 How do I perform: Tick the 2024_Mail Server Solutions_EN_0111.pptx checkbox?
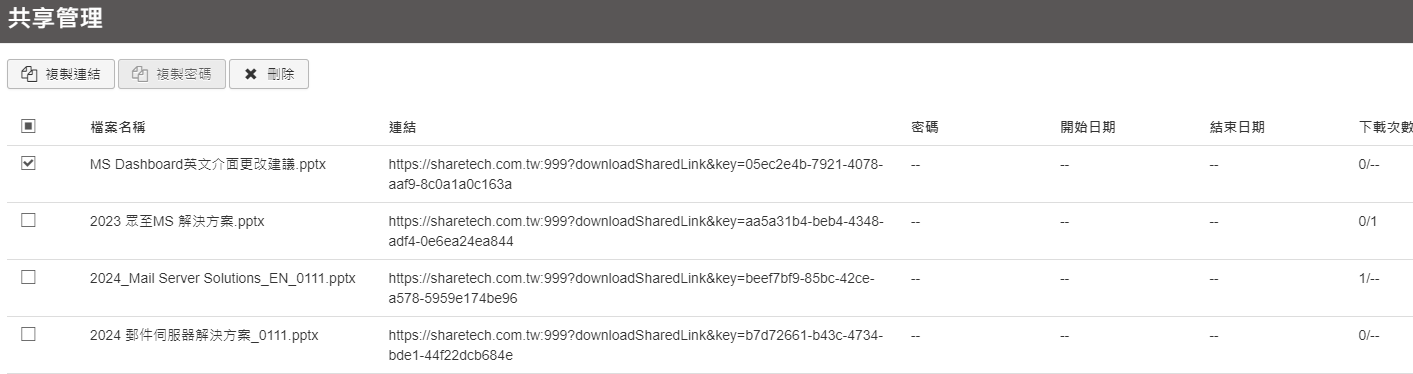coord(28,278)
